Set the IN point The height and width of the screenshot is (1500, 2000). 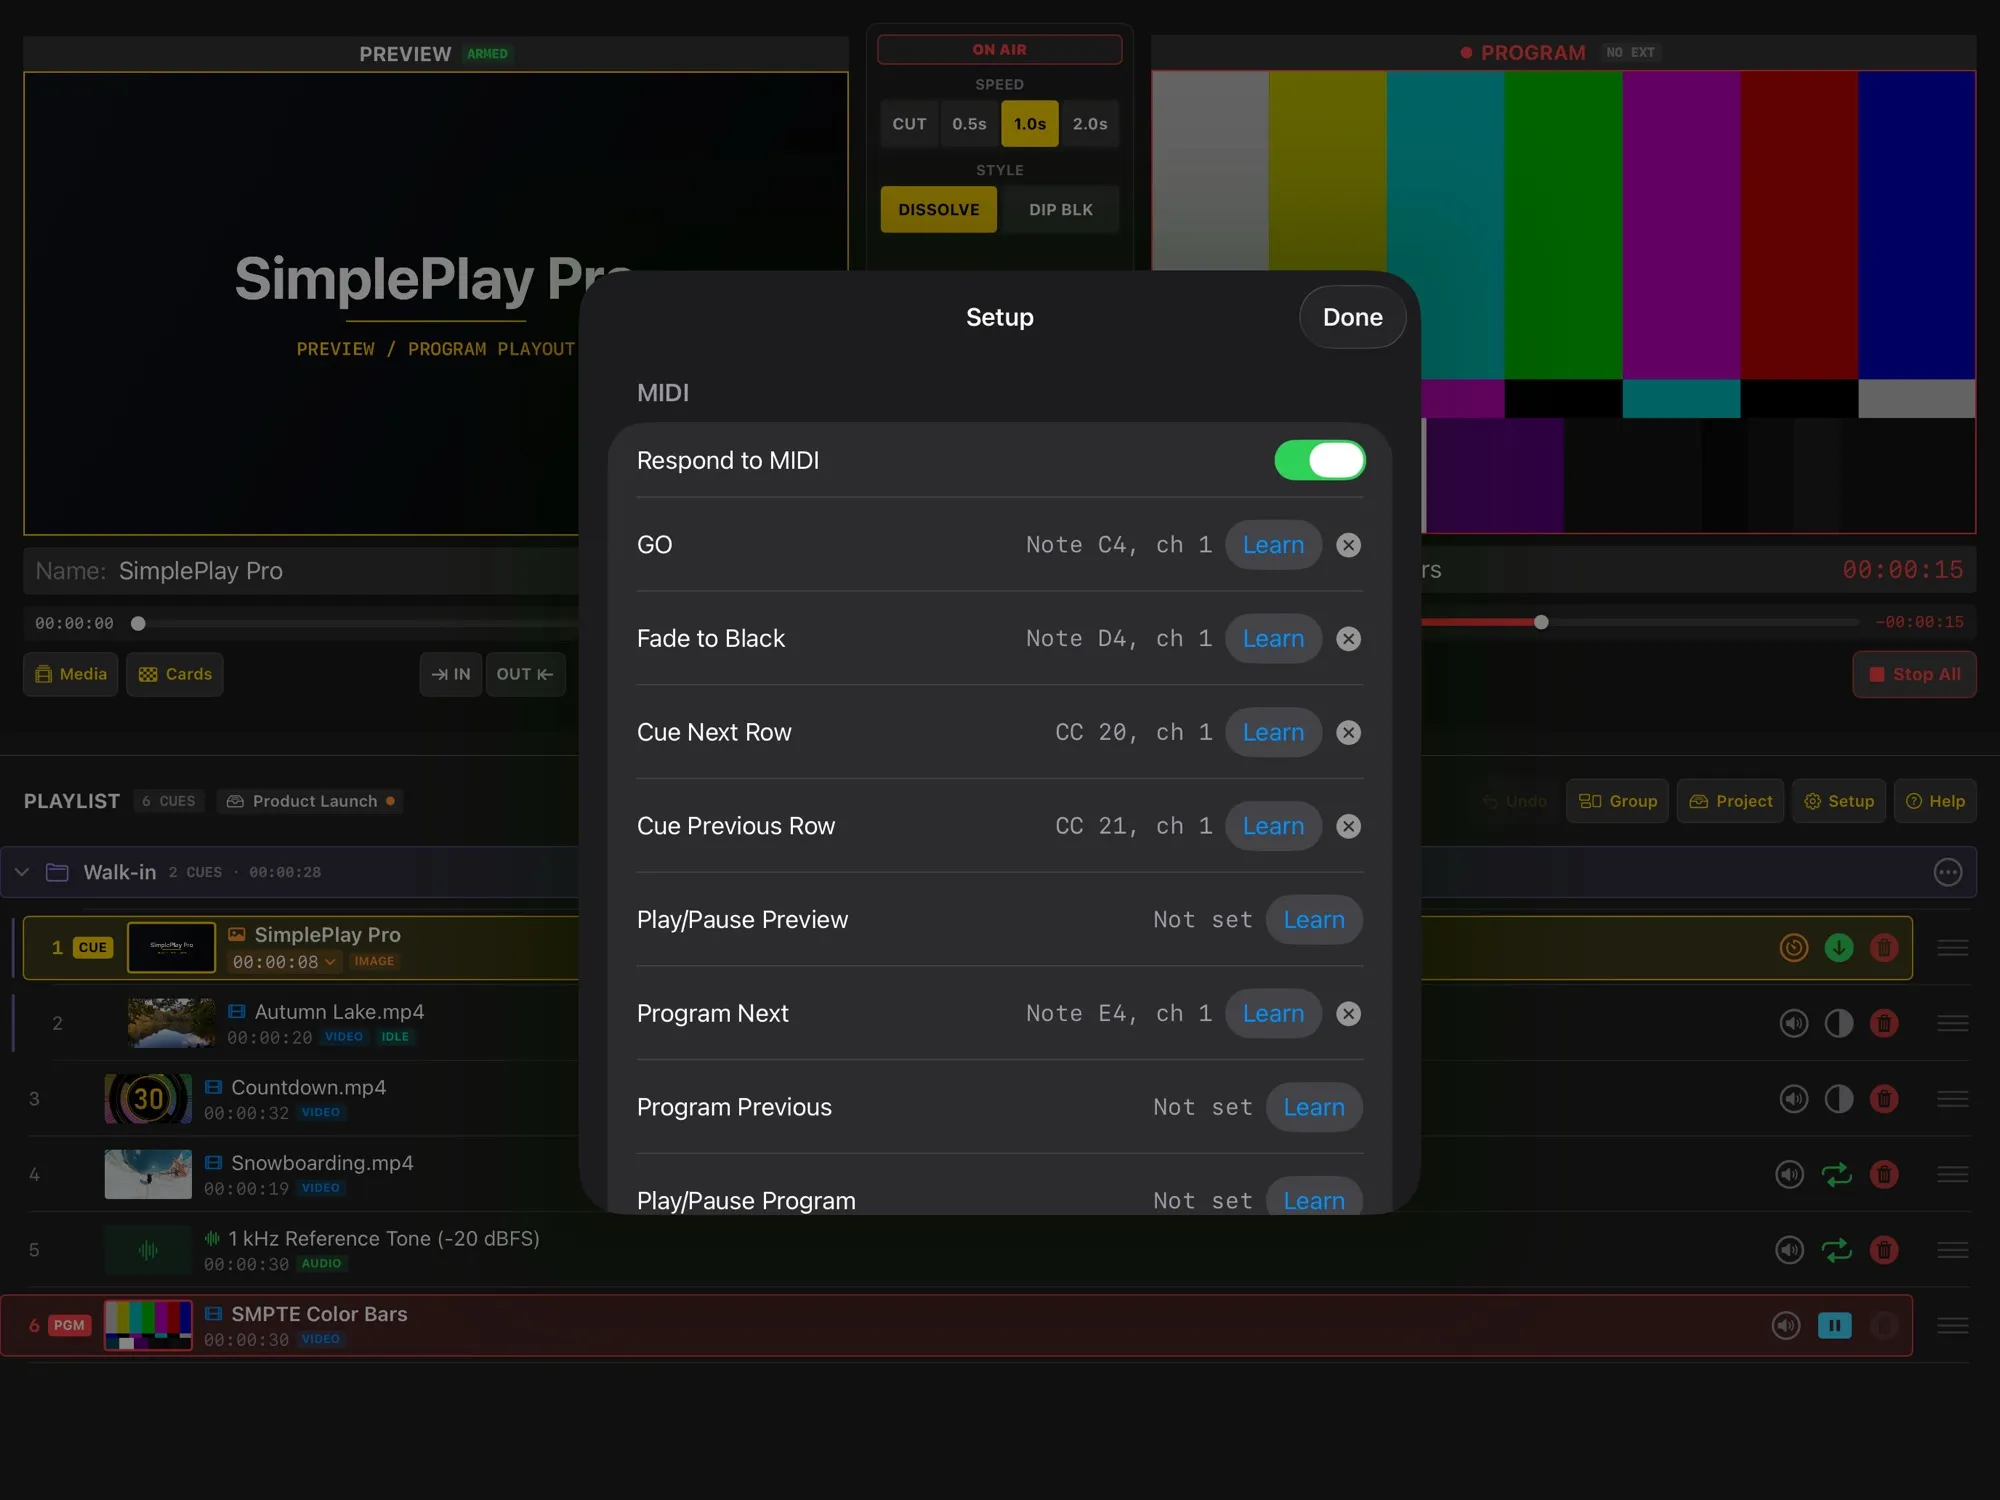[451, 674]
